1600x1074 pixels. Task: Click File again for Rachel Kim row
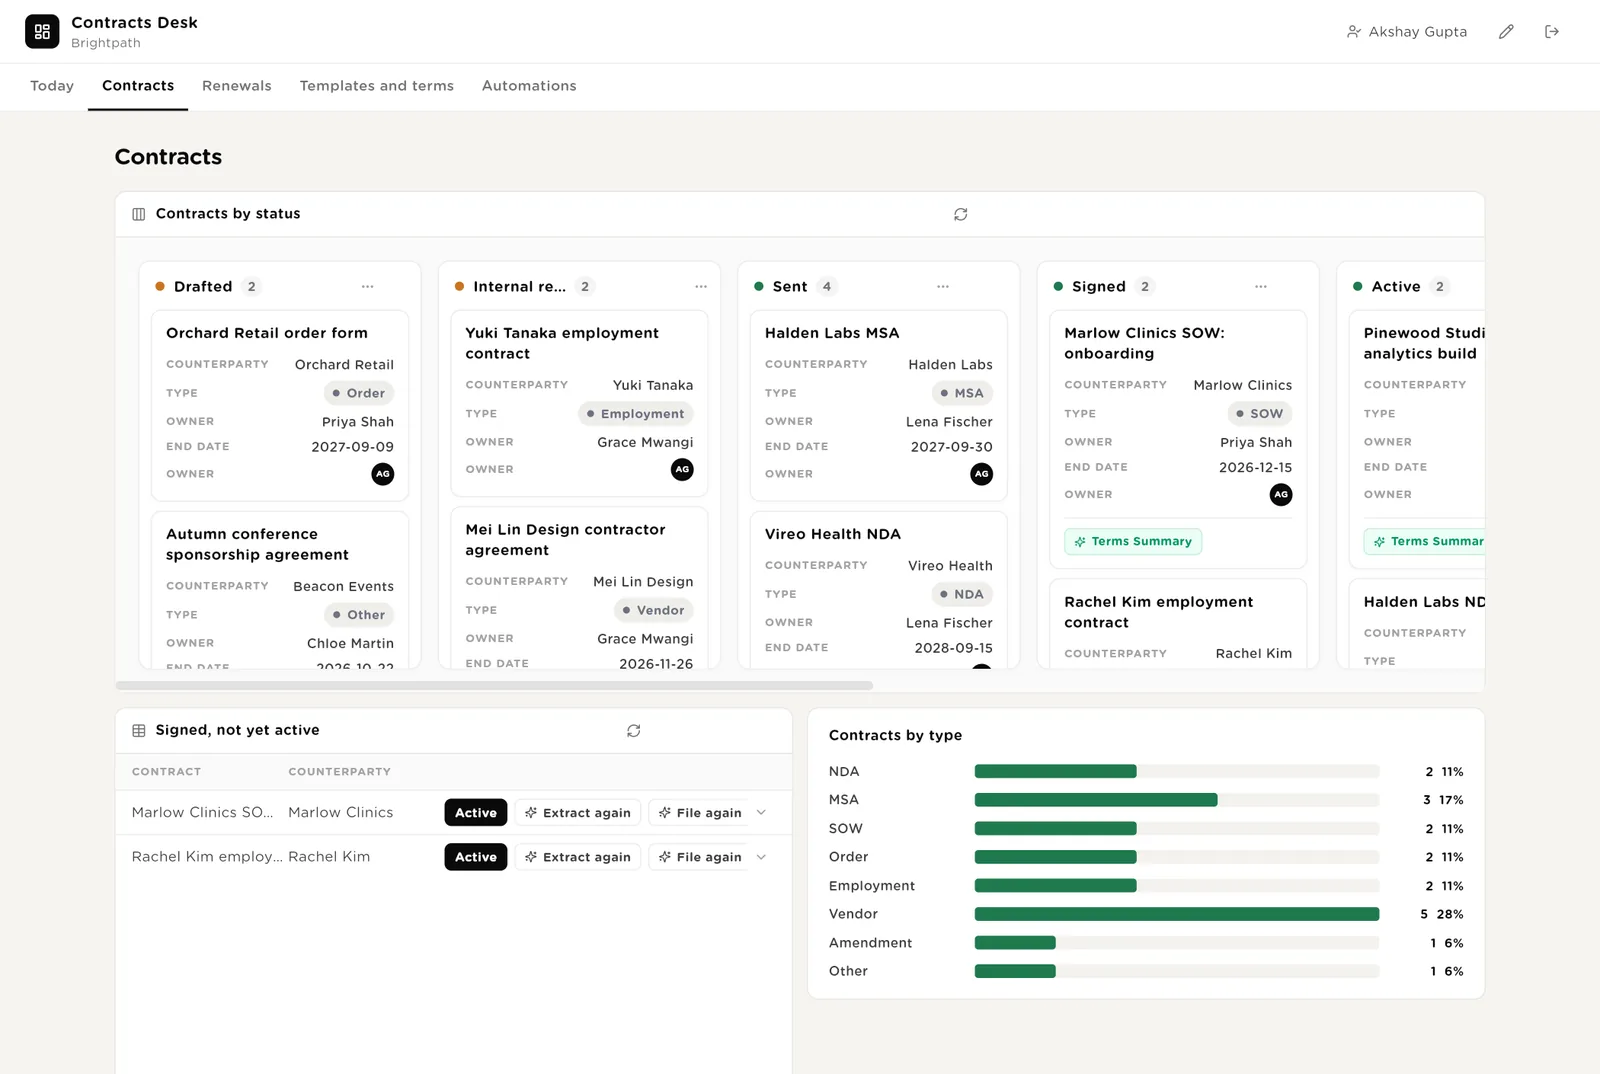click(x=699, y=857)
